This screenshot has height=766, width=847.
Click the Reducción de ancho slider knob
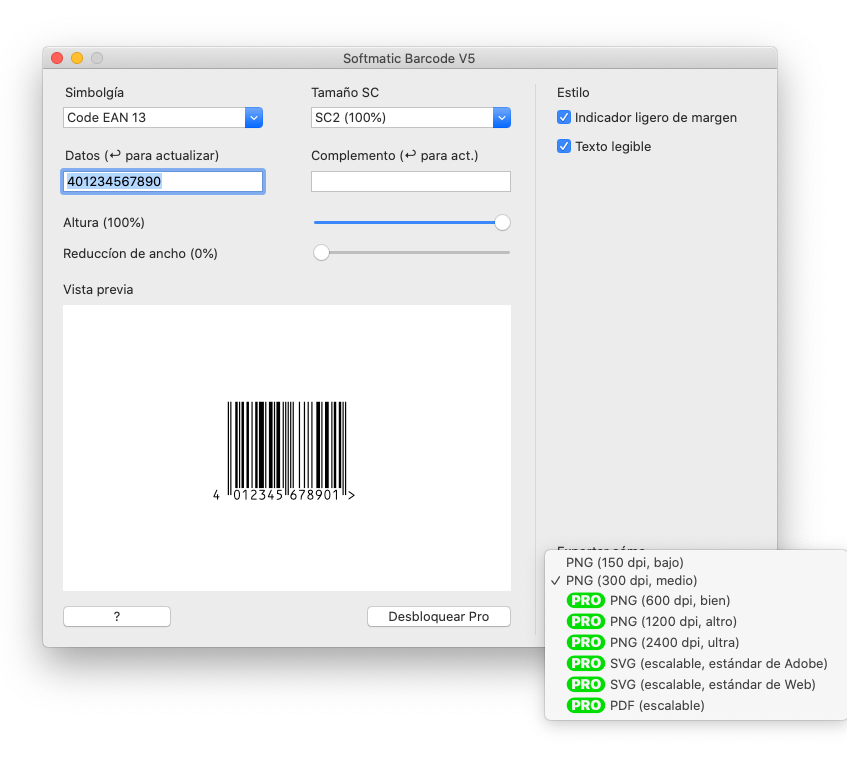coord(321,253)
